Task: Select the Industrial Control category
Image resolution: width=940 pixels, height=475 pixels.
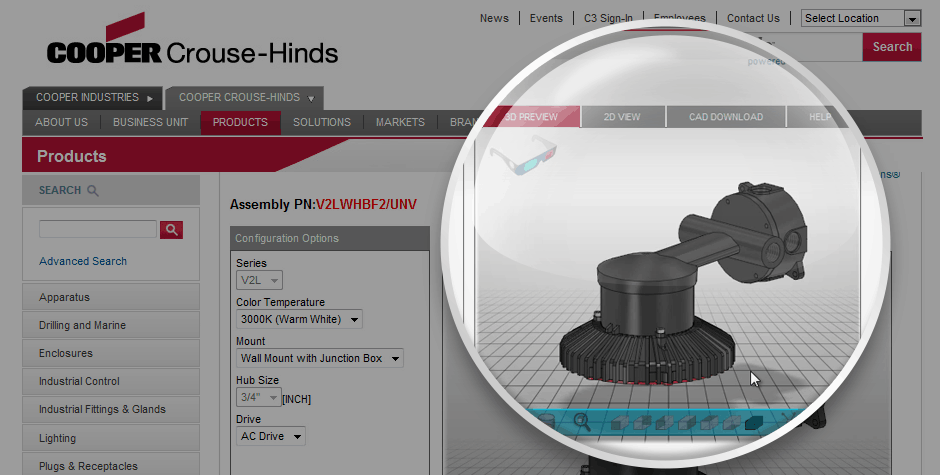Action: click(79, 381)
